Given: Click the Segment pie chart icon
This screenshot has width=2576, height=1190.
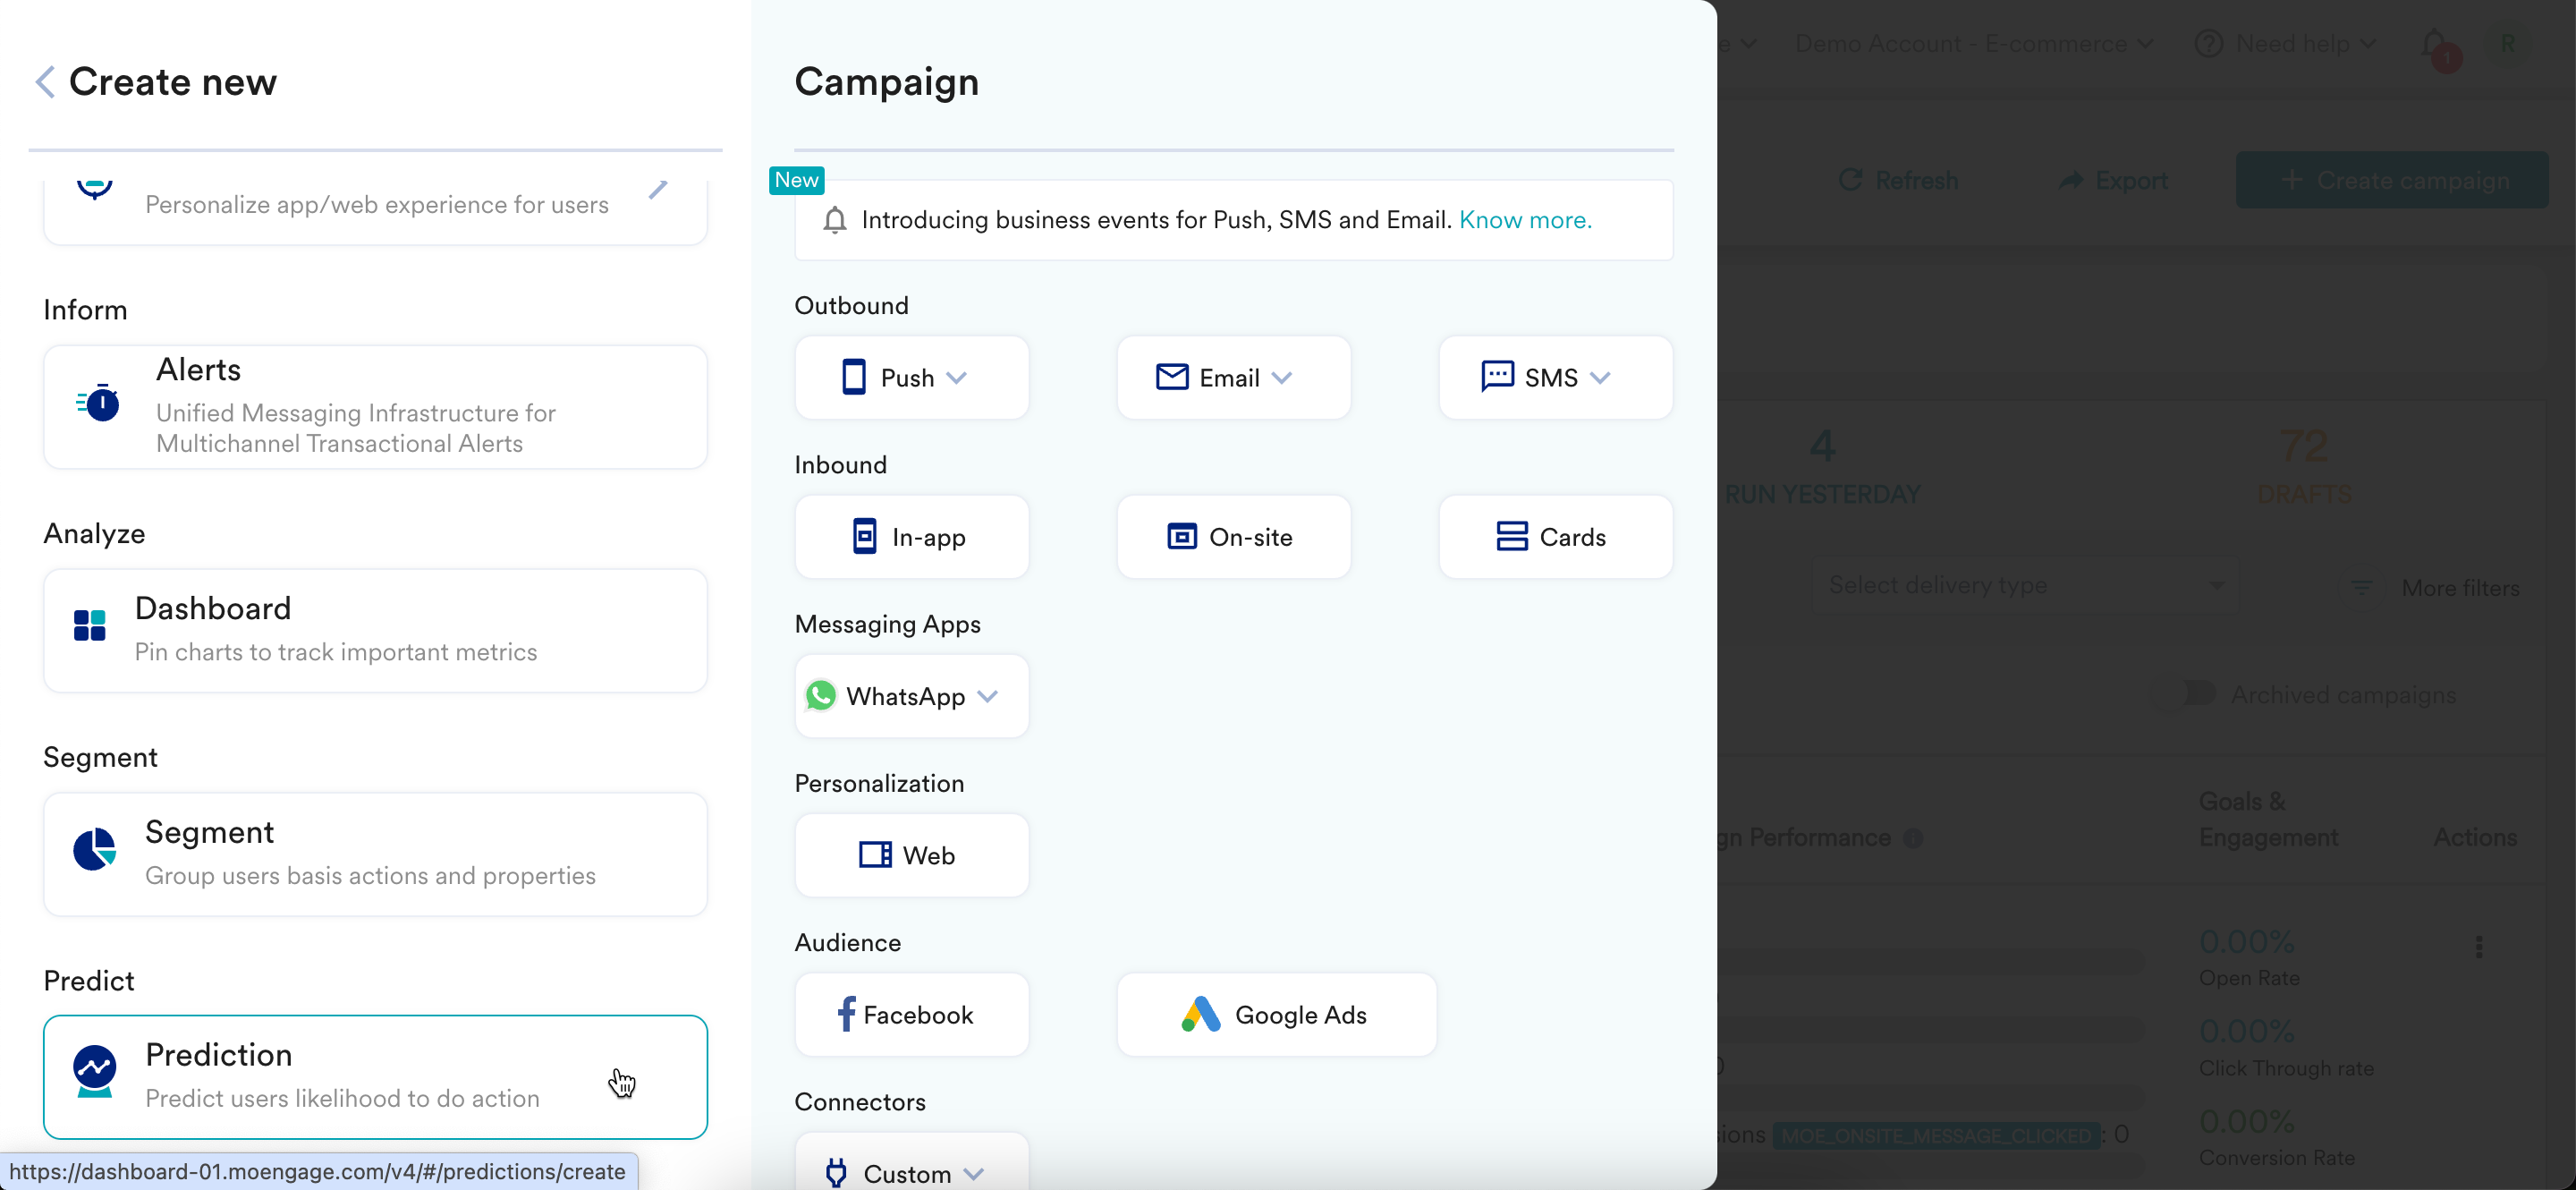Looking at the screenshot, I should [x=95, y=850].
